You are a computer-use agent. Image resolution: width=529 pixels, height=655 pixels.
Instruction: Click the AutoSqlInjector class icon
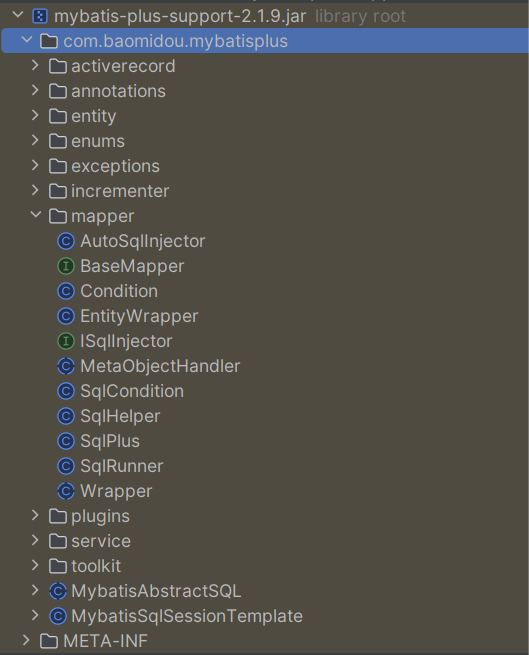[66, 241]
